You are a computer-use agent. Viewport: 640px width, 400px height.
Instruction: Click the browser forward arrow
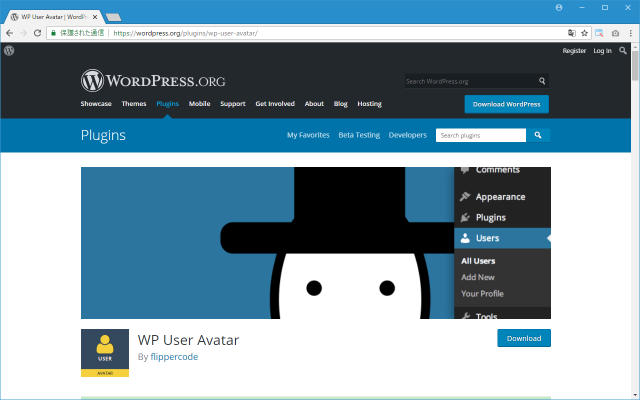[23, 33]
